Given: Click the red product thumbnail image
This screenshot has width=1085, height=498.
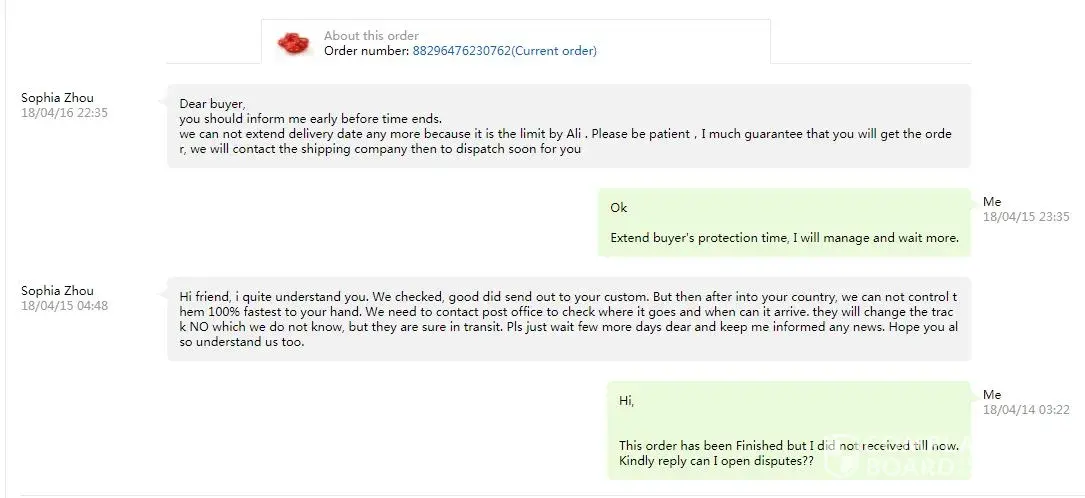Looking at the screenshot, I should pos(293,43).
